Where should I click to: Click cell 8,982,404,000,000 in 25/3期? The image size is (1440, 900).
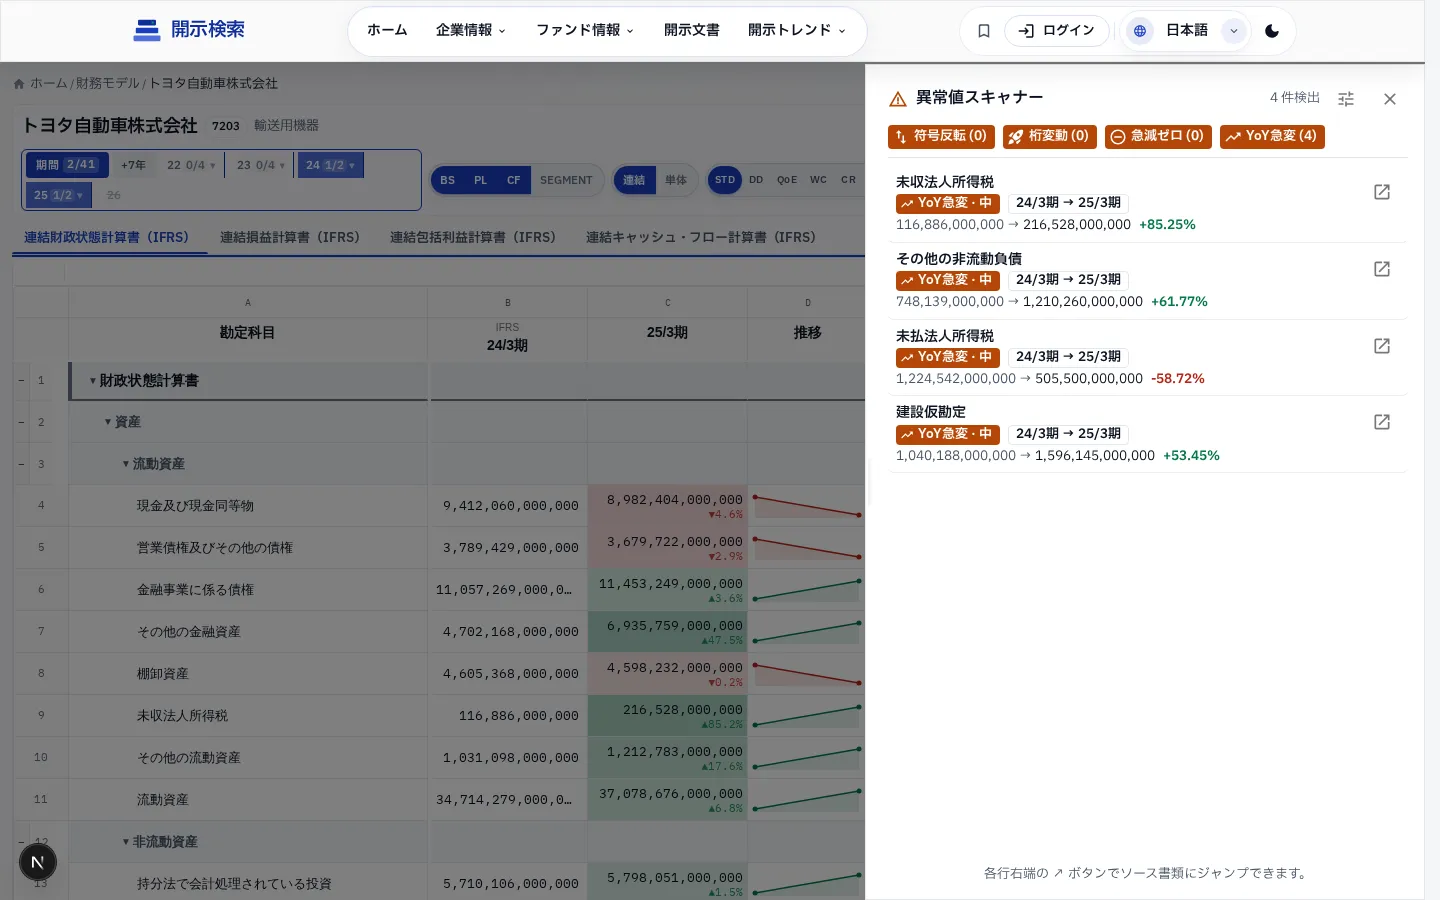tap(667, 506)
